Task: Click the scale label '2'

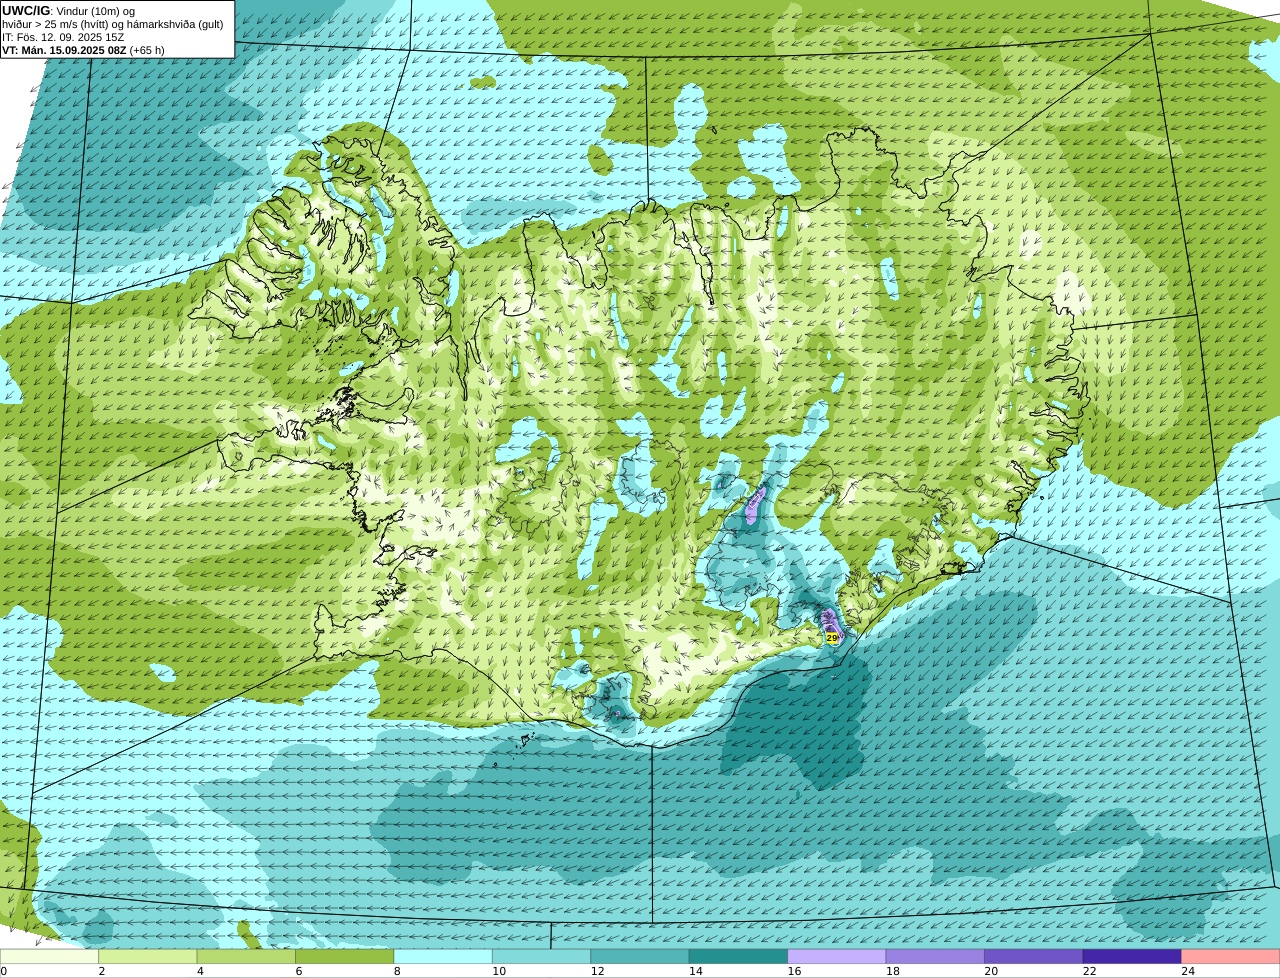Action: click(x=101, y=970)
